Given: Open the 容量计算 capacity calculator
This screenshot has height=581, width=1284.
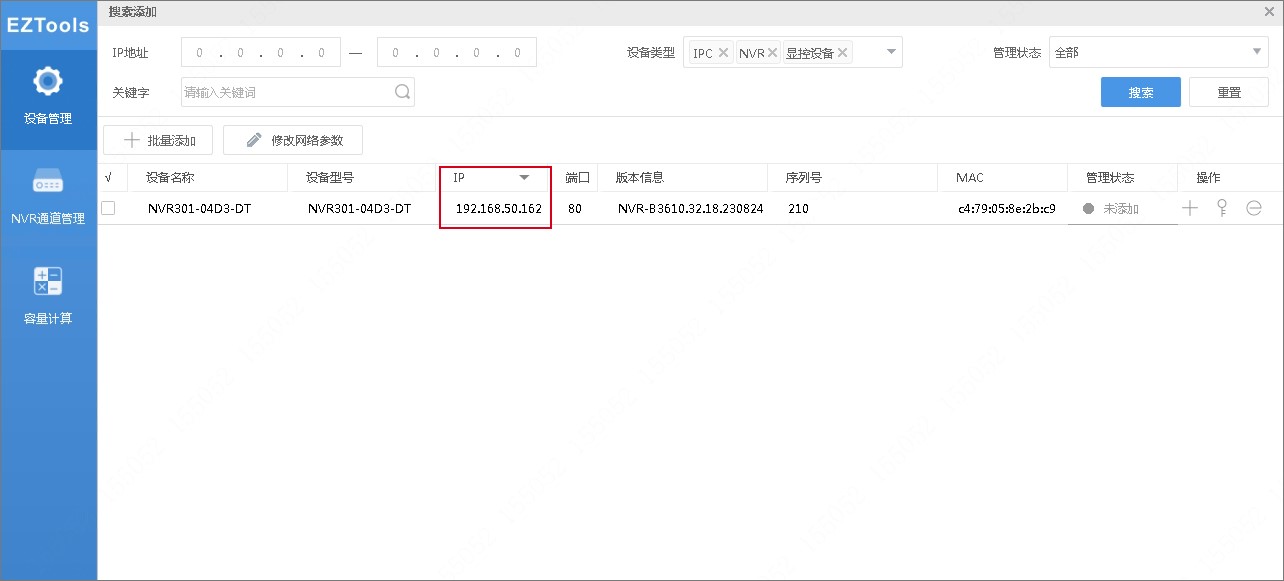Looking at the screenshot, I should pyautogui.click(x=48, y=297).
